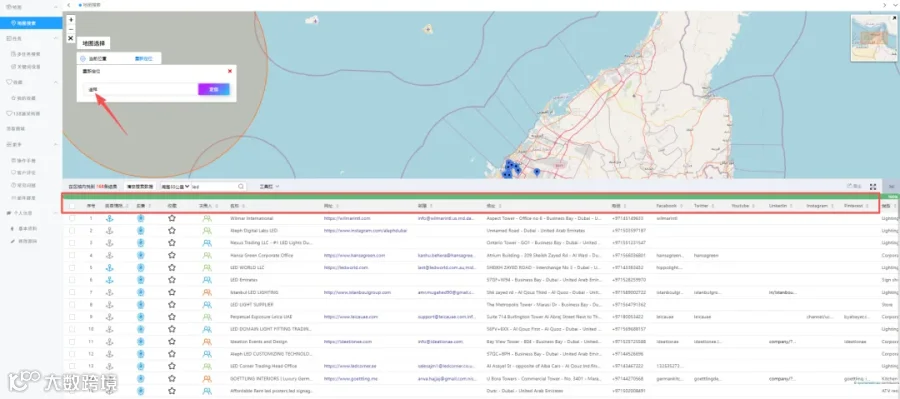This screenshot has height=399, width=900.
Task: Click the back arrow at the top left
Action: coord(69,5)
